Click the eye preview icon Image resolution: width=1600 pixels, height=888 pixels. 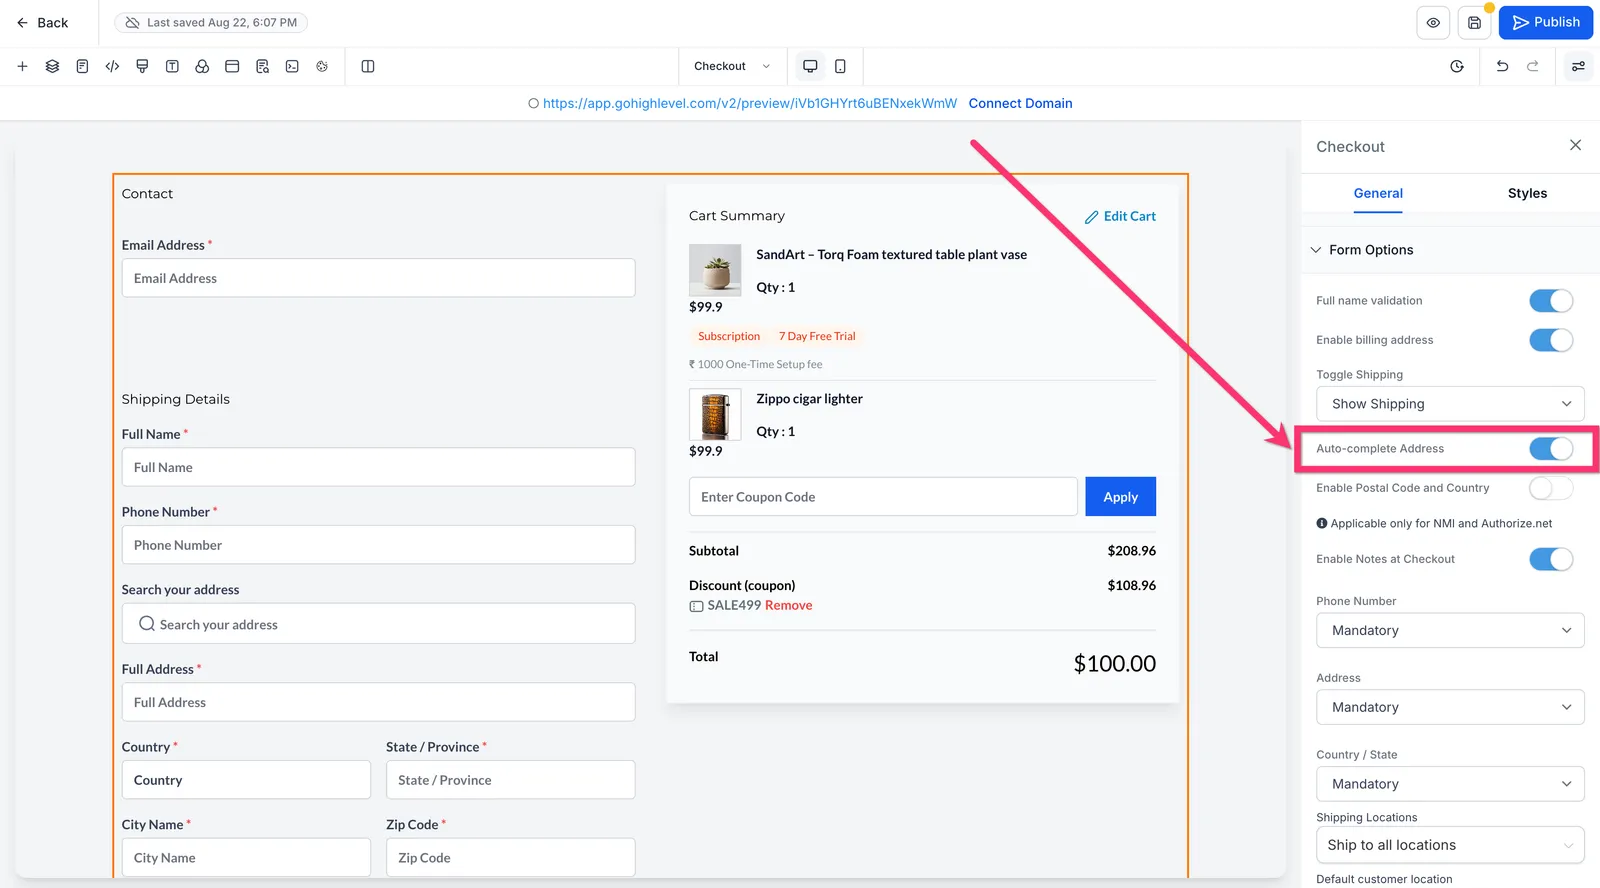(x=1433, y=22)
